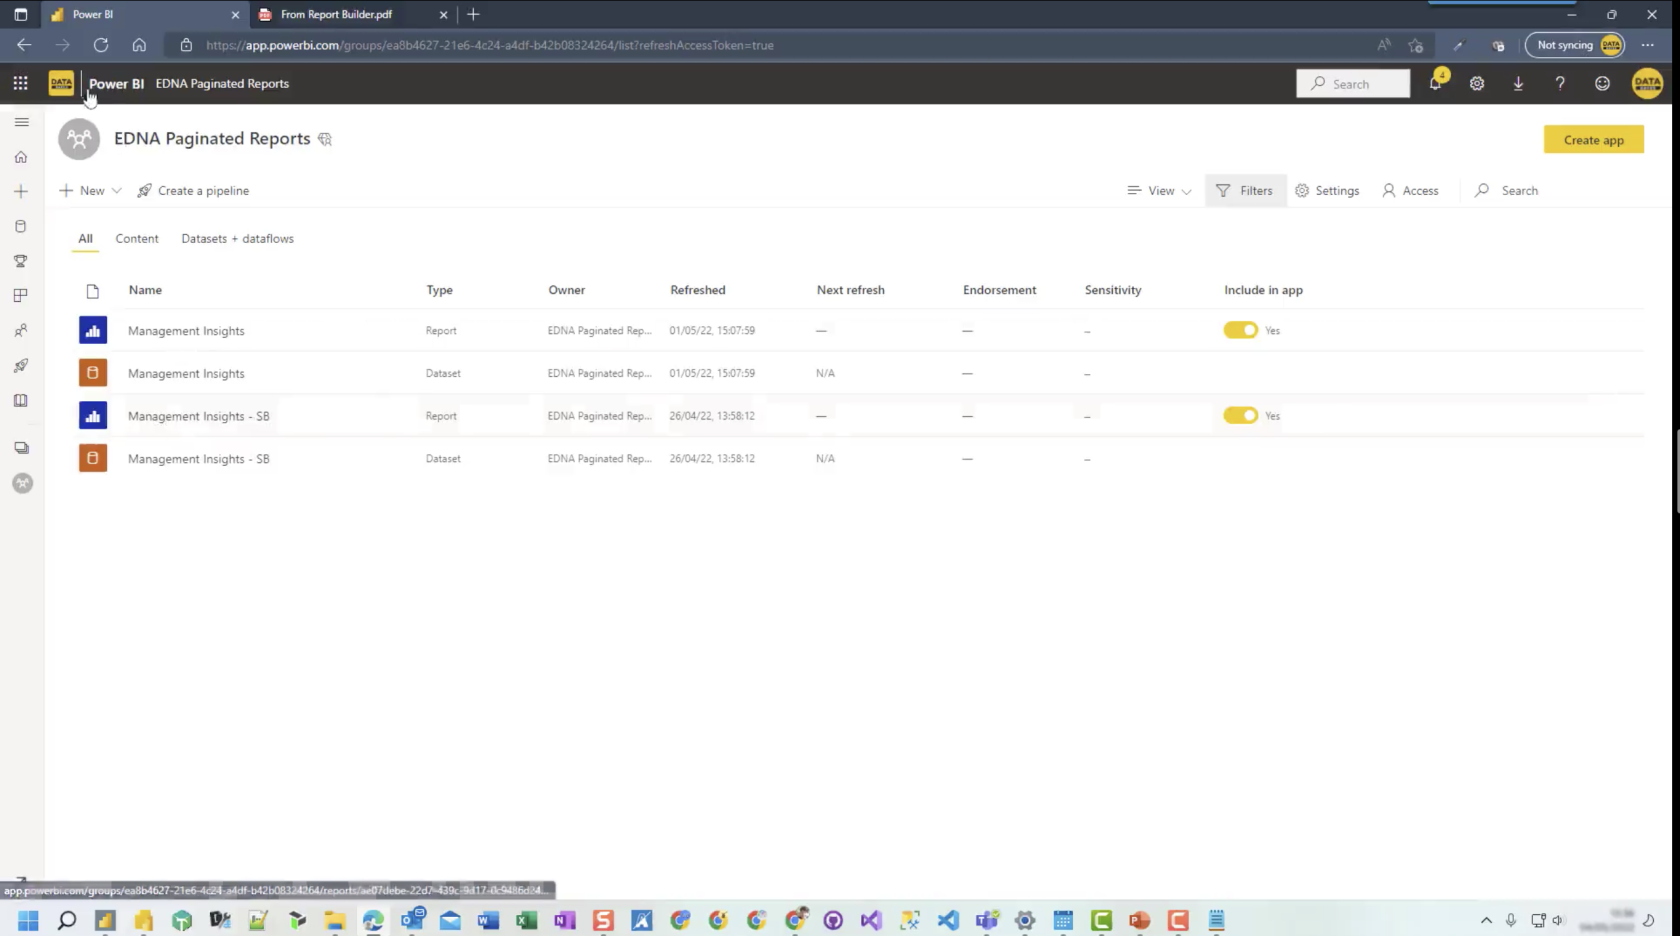Expand the New dropdown
Screen dimensions: 1680x936
pos(90,191)
